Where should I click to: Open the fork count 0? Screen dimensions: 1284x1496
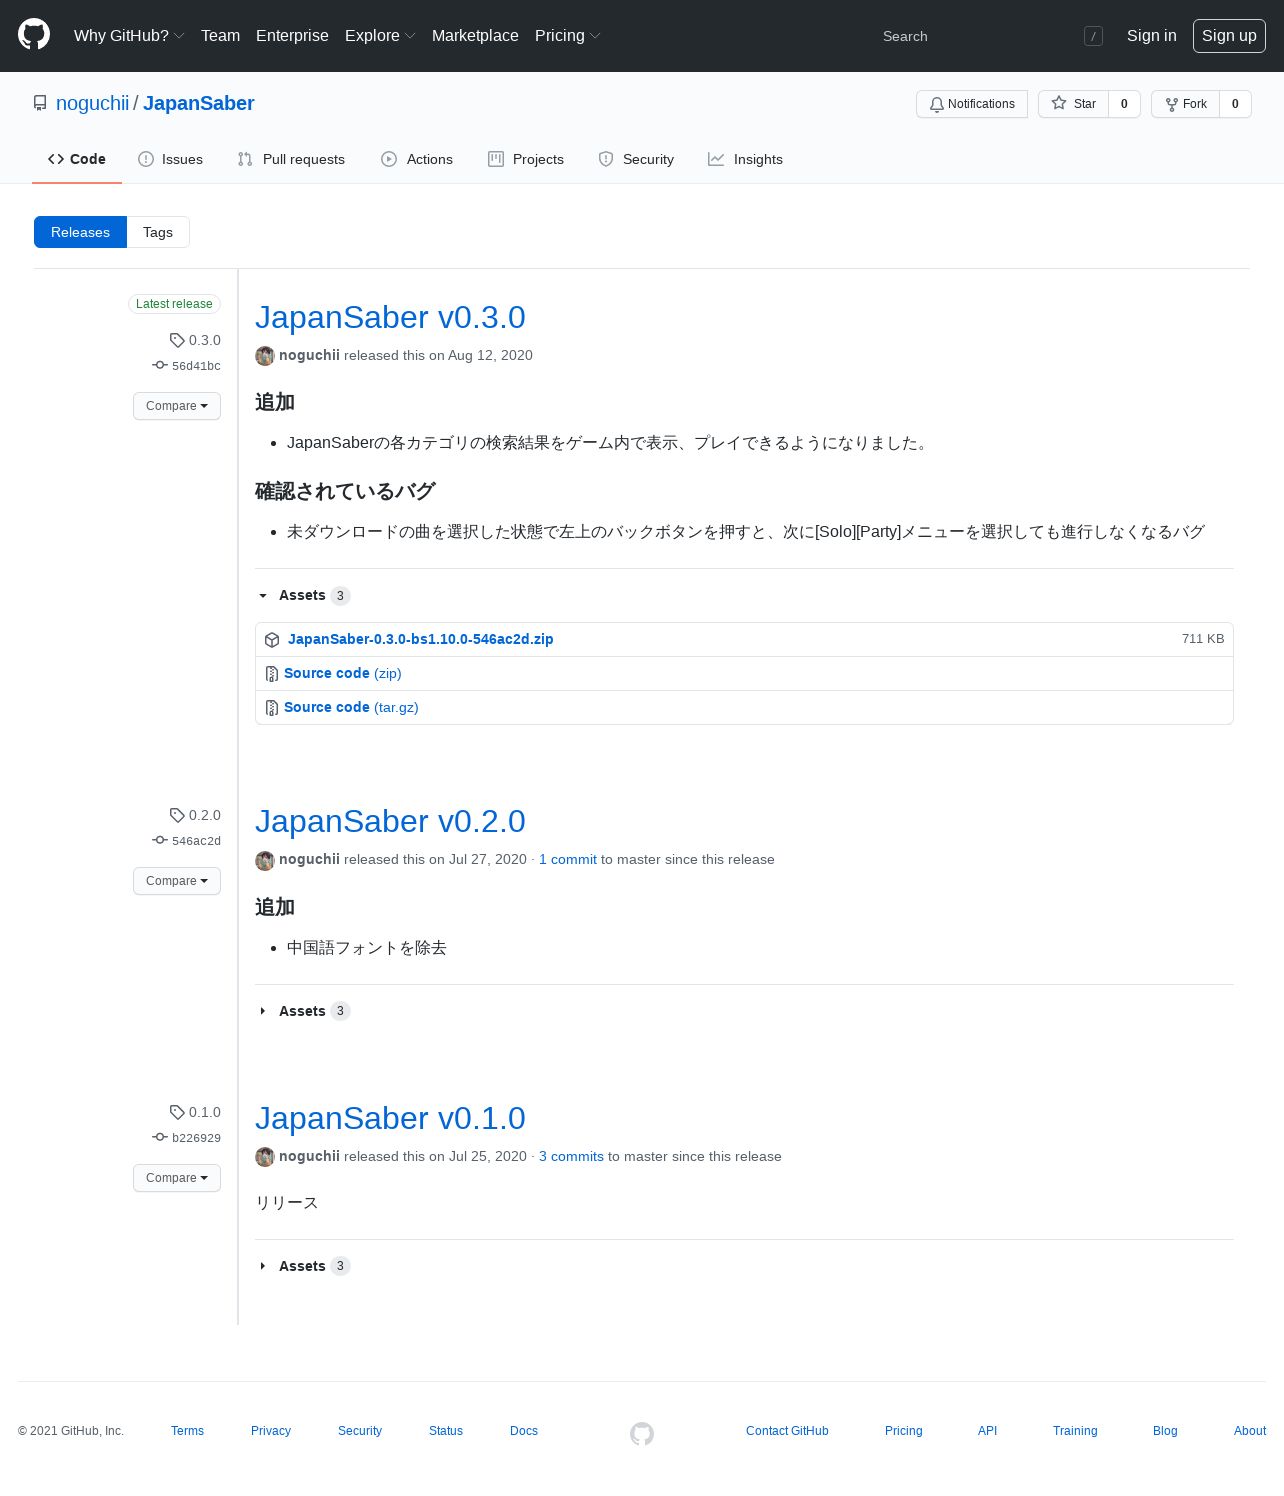[1235, 104]
